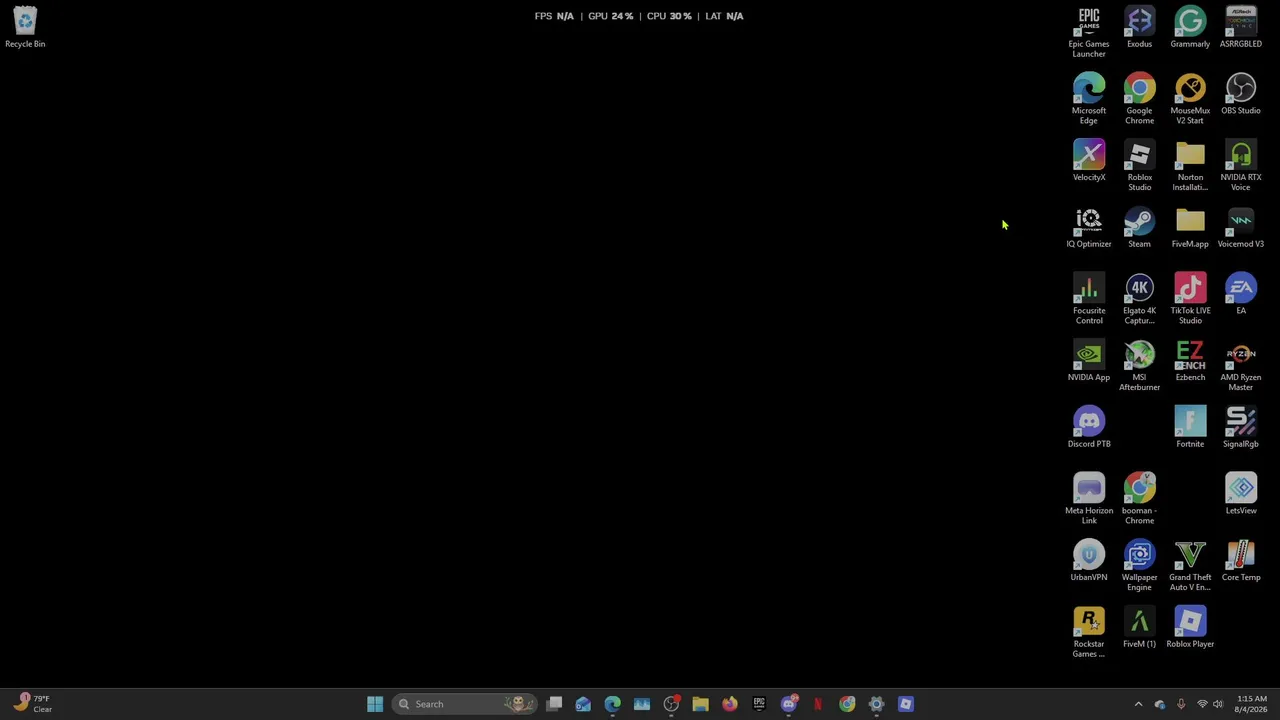The image size is (1280, 720).
Task: Select the Discord PTB desktop shortcut
Action: (1089, 428)
